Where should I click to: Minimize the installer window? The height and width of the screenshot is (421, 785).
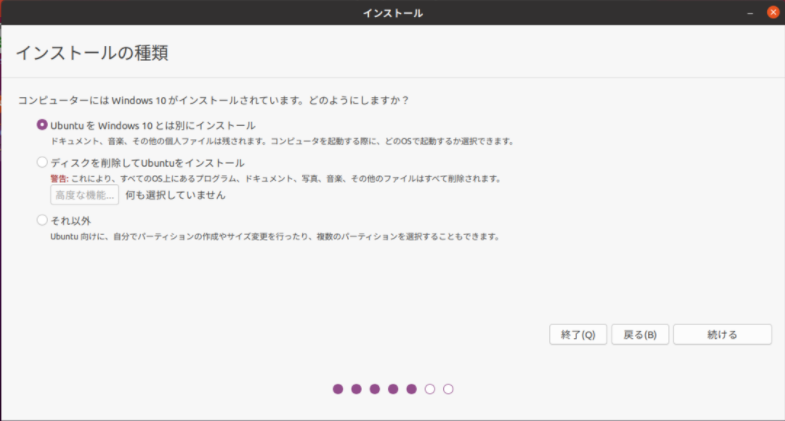click(x=750, y=13)
